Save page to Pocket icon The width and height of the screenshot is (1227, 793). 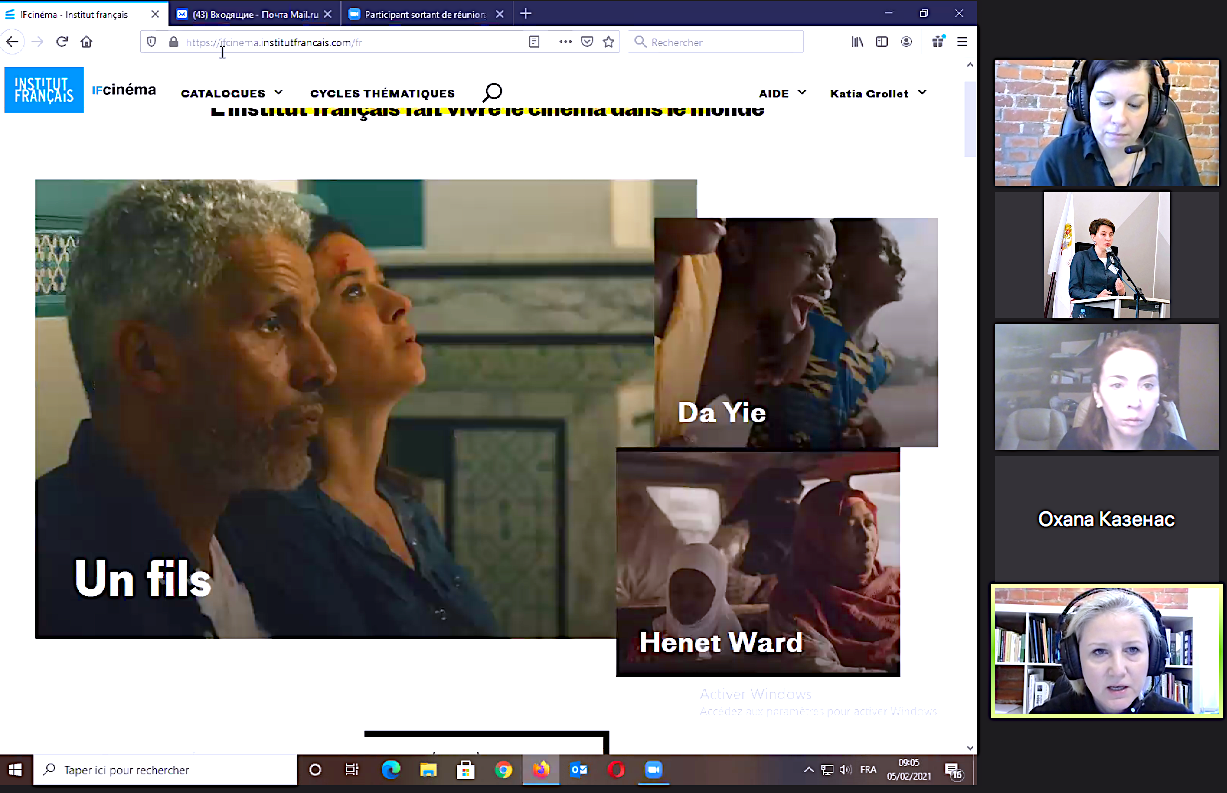[587, 42]
